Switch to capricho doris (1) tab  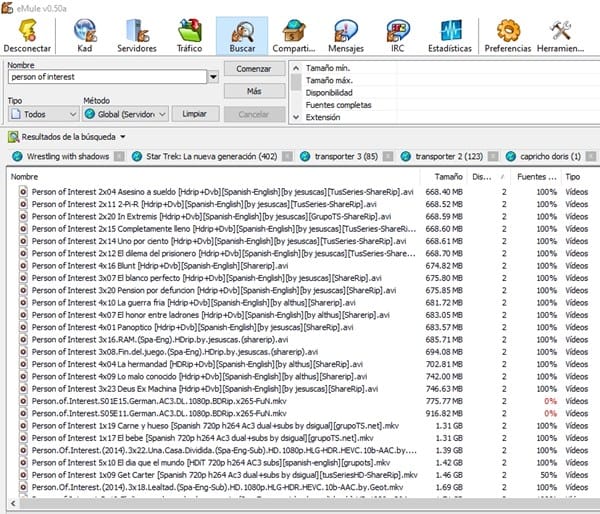pos(550,156)
